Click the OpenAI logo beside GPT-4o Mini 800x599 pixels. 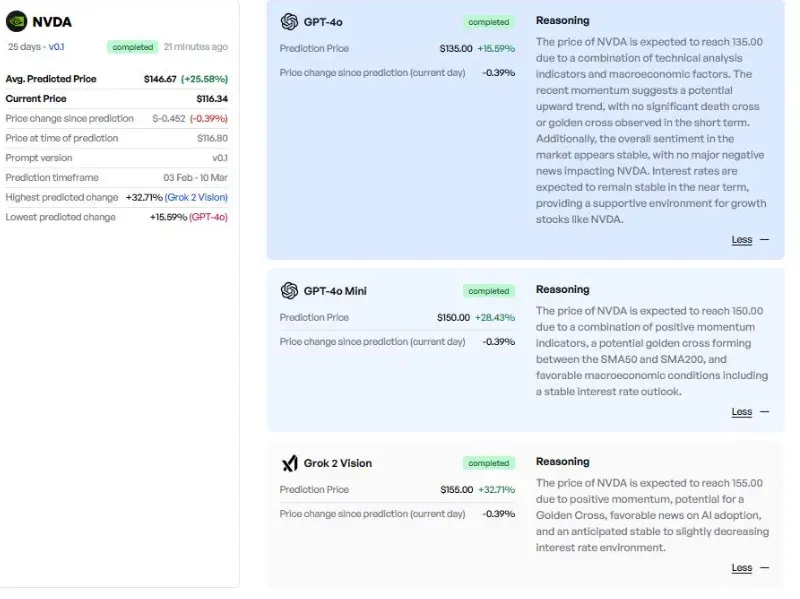[289, 291]
